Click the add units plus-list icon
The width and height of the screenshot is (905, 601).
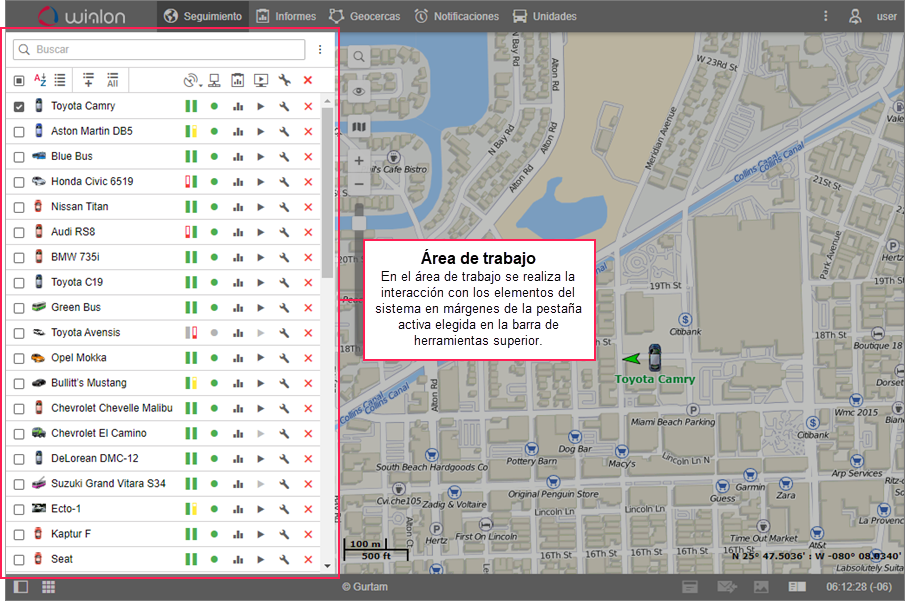88,80
